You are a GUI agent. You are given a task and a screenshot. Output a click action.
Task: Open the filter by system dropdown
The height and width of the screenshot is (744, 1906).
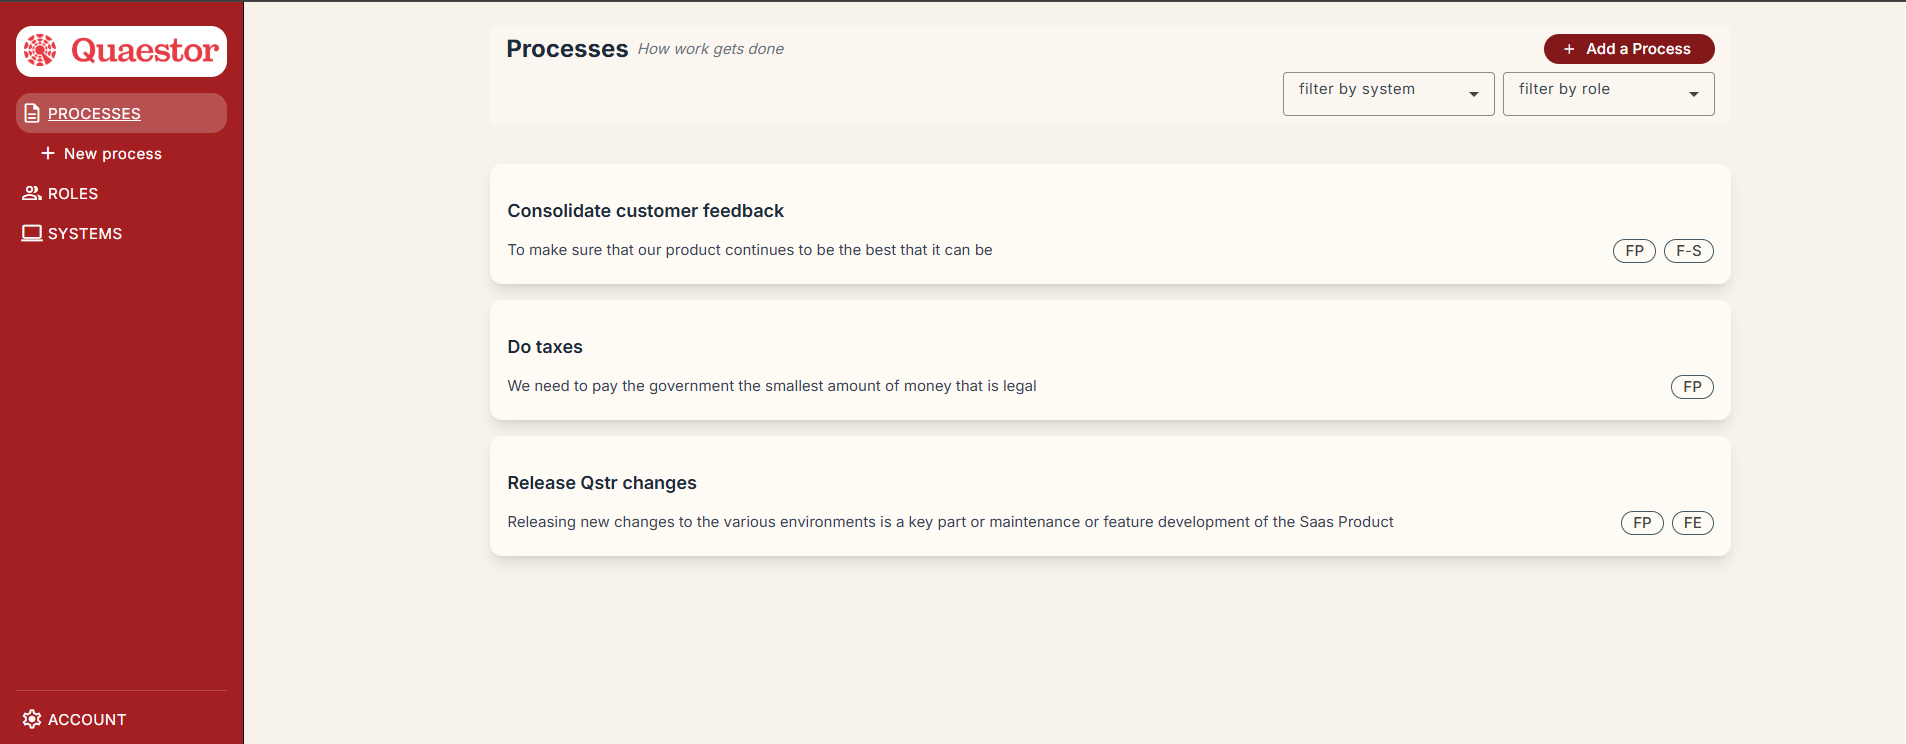click(x=1388, y=93)
